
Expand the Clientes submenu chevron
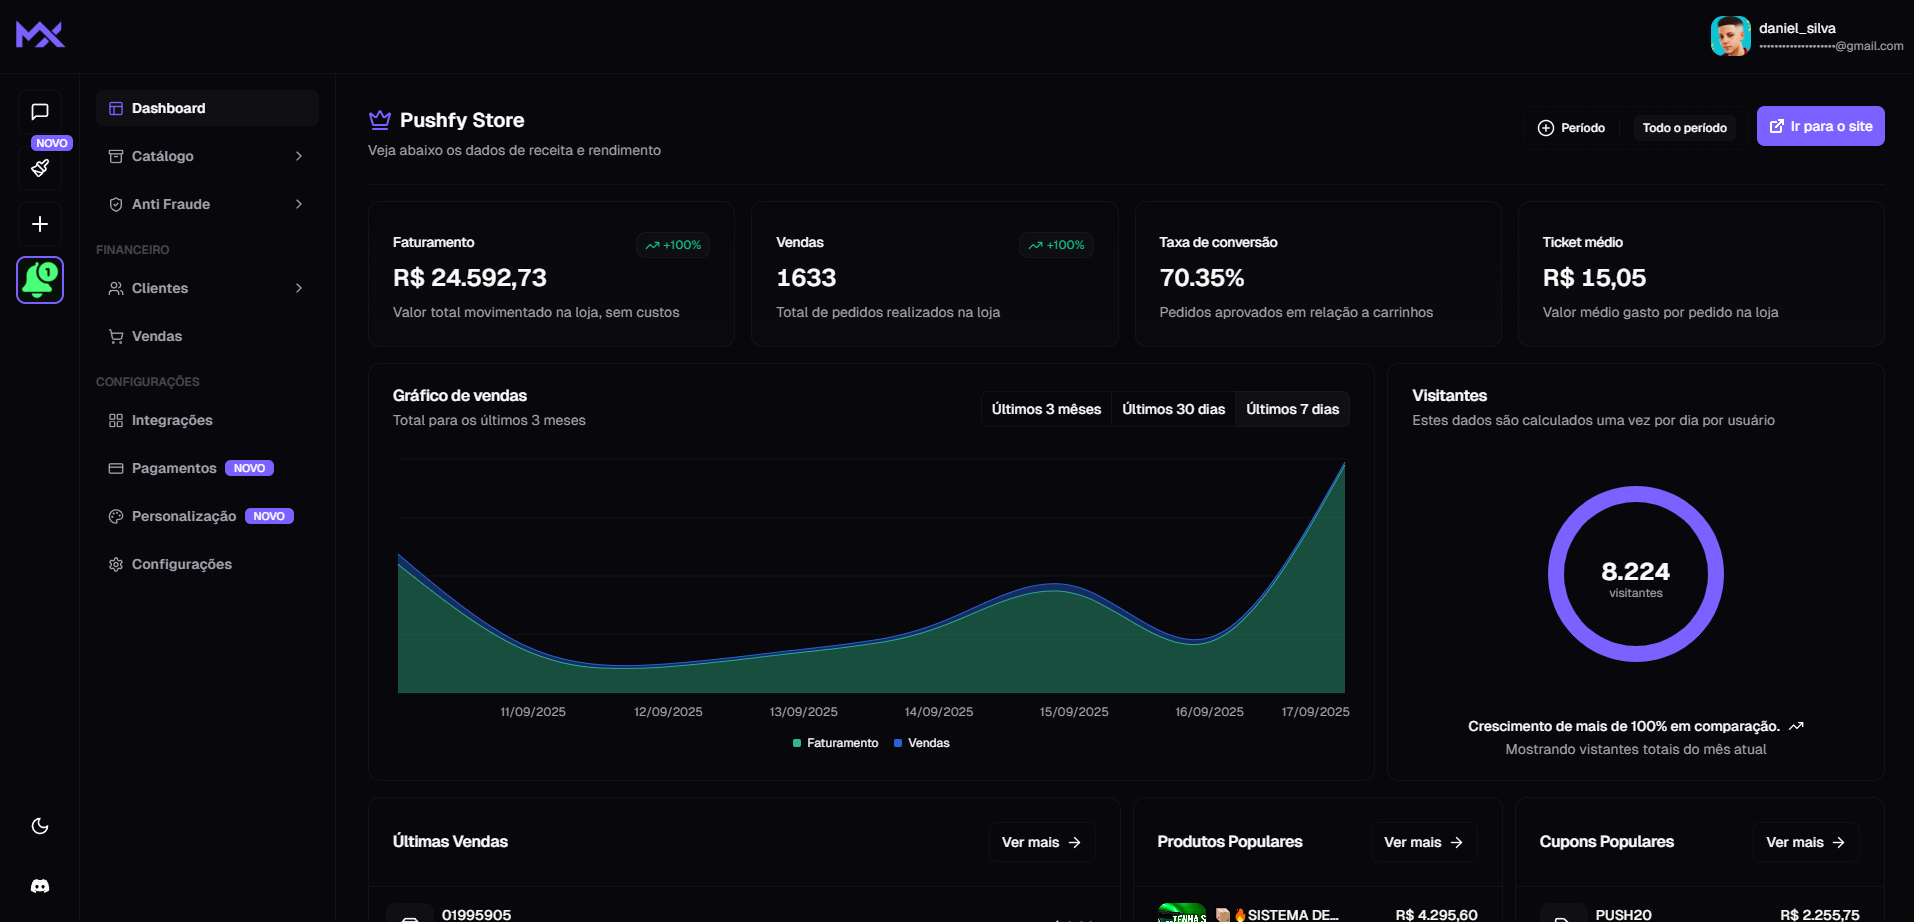[299, 288]
